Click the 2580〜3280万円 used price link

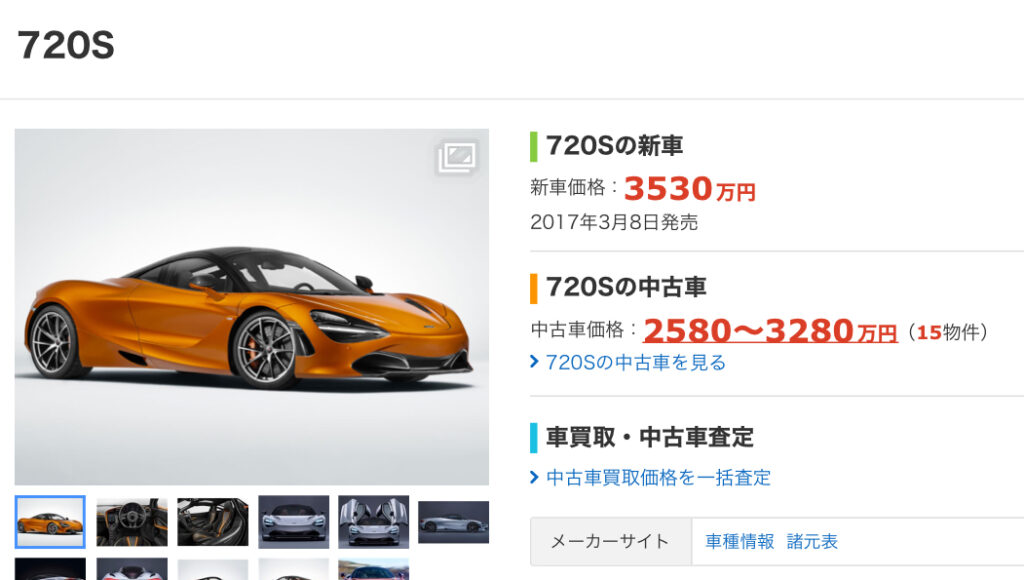pos(770,330)
